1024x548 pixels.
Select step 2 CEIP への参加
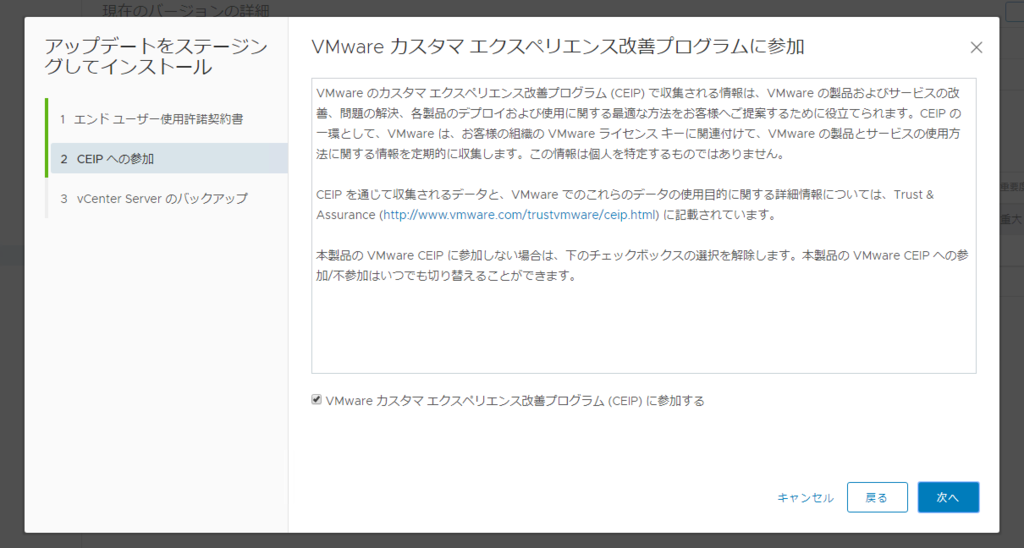tap(168, 159)
